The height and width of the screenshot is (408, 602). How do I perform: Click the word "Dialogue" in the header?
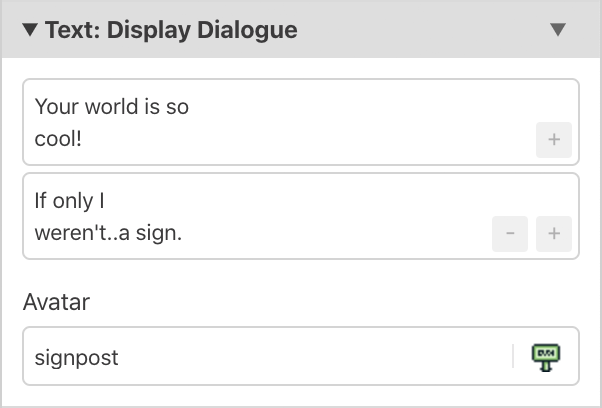(248, 30)
